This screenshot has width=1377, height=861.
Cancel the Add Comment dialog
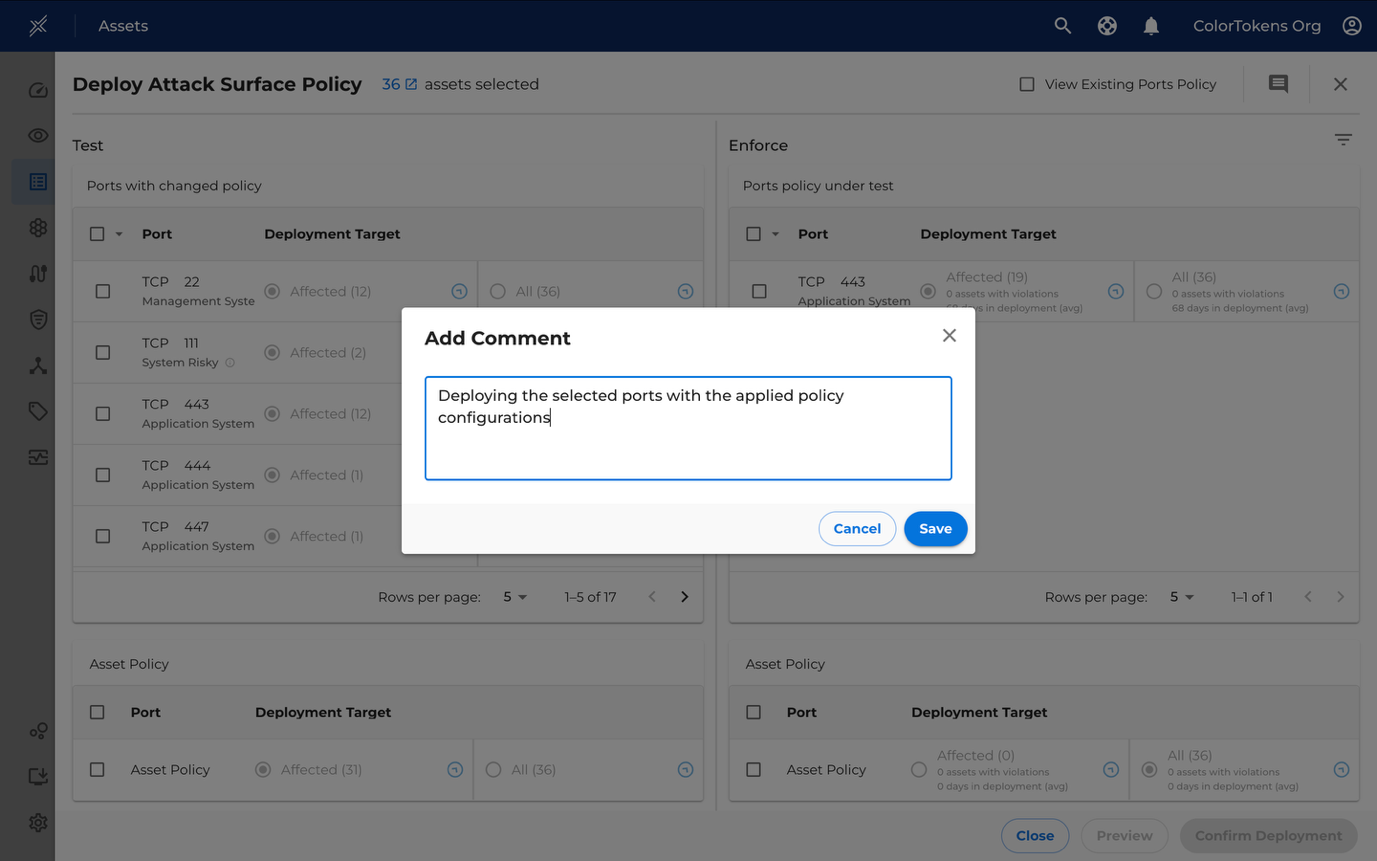[x=857, y=528]
